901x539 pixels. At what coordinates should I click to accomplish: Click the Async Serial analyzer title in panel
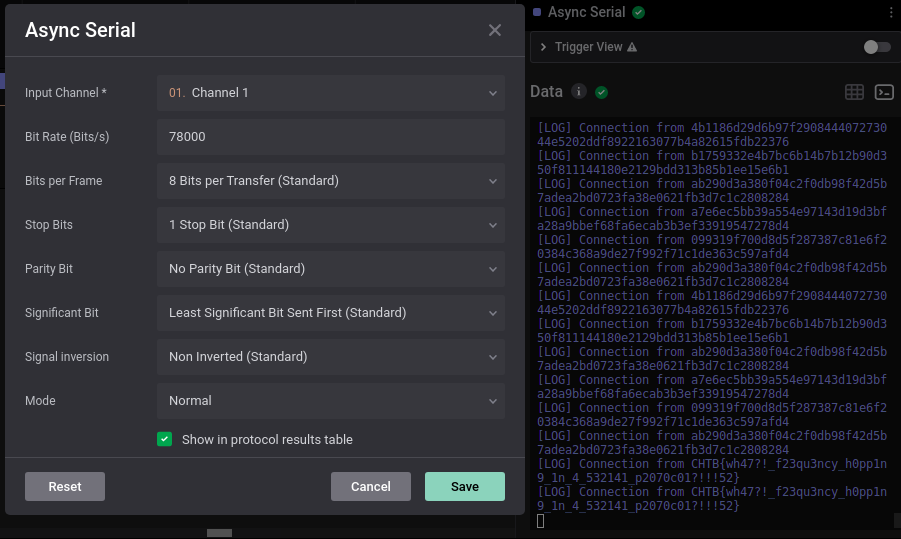[x=586, y=12]
